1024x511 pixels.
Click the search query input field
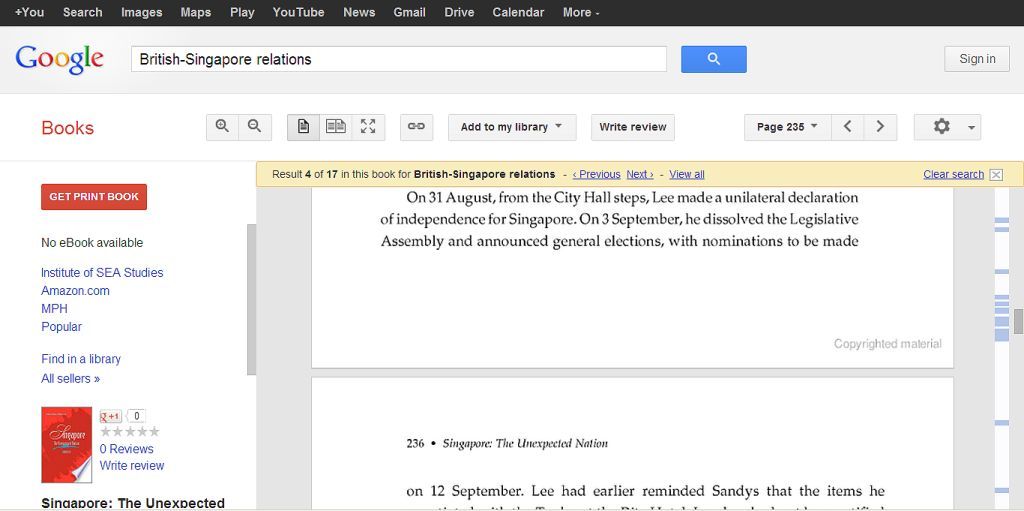[399, 59]
